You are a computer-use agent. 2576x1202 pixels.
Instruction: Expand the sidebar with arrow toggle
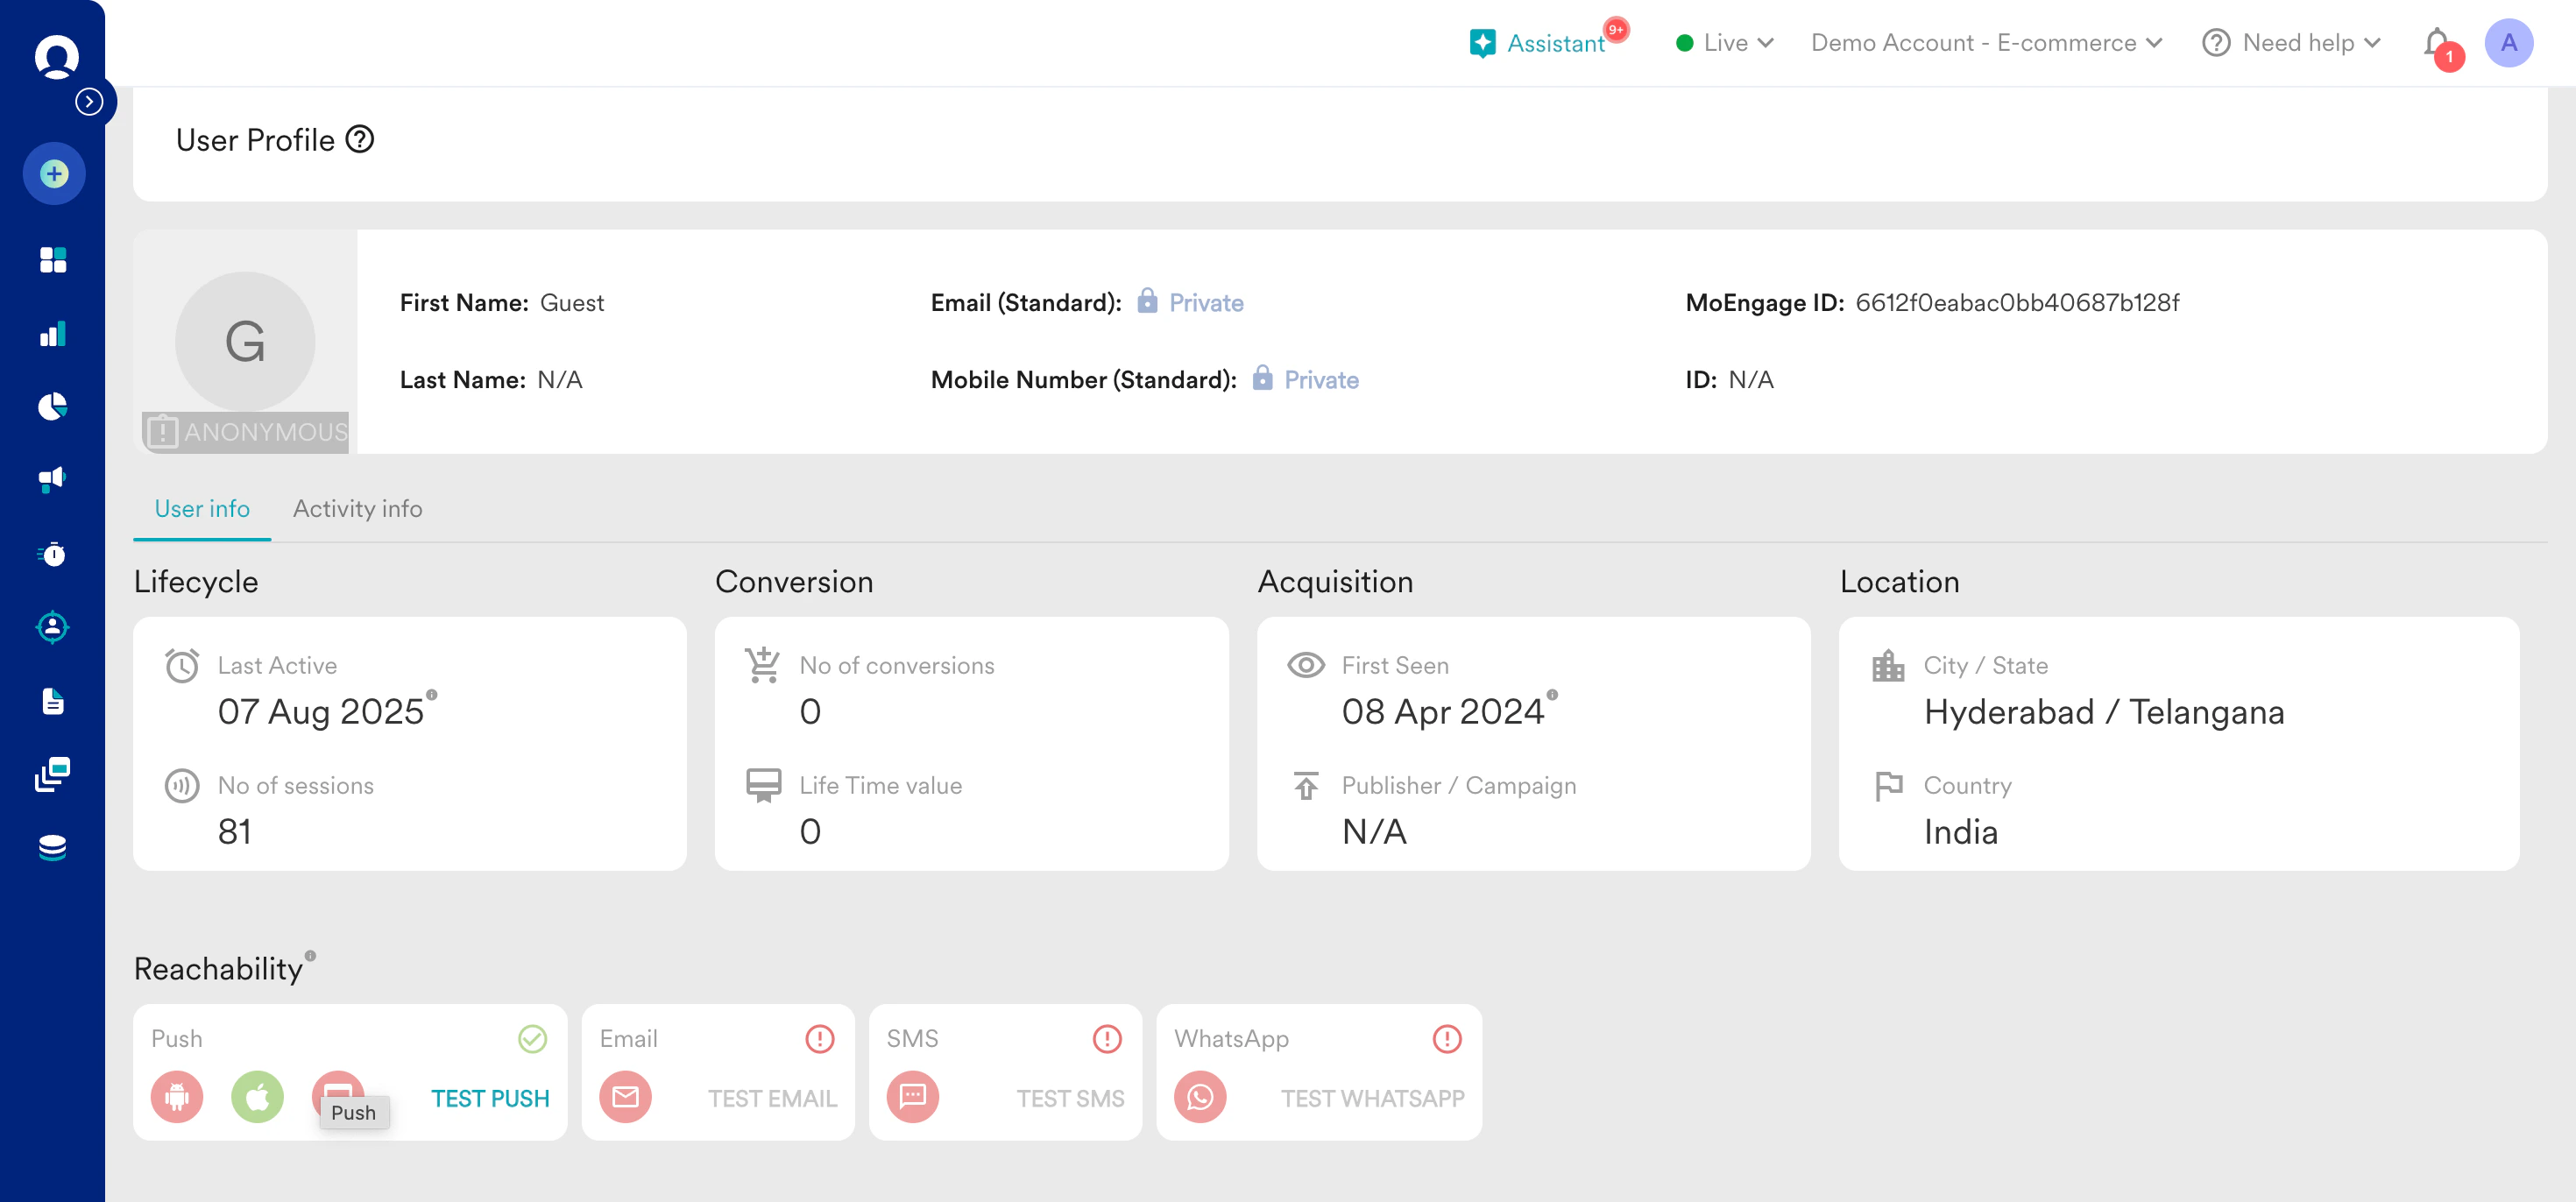click(89, 102)
